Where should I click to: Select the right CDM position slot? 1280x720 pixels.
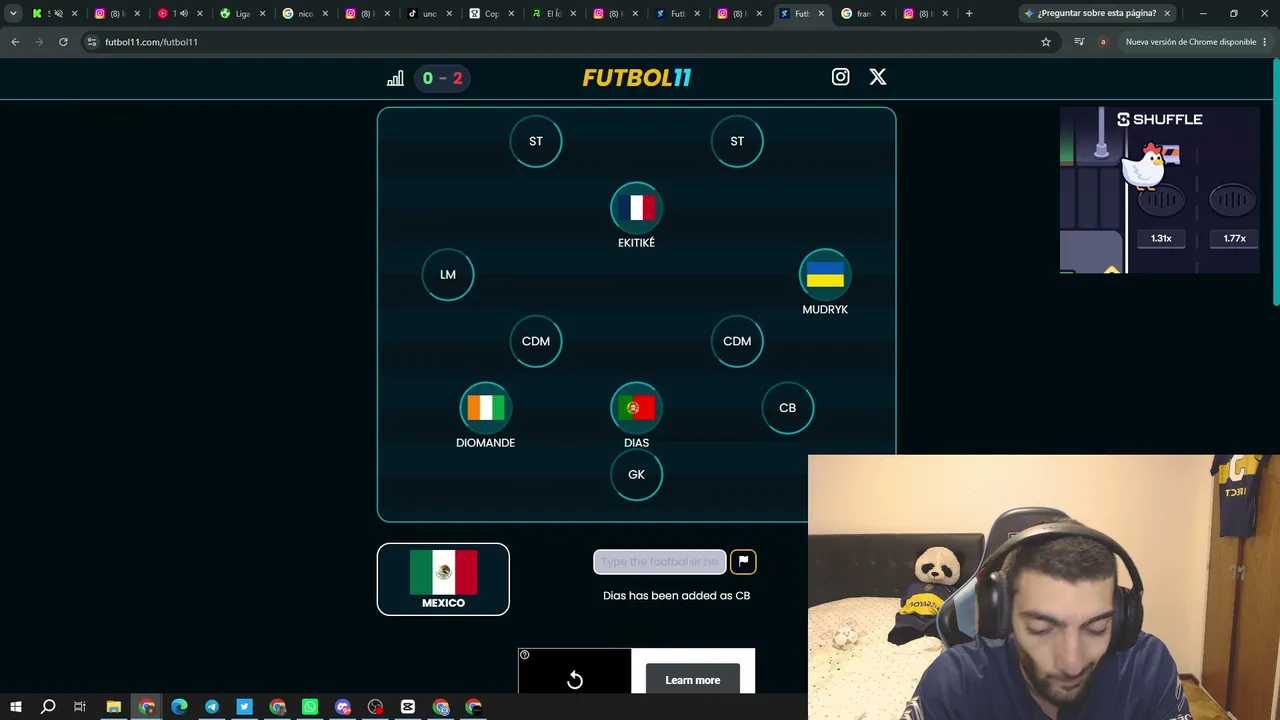point(737,341)
